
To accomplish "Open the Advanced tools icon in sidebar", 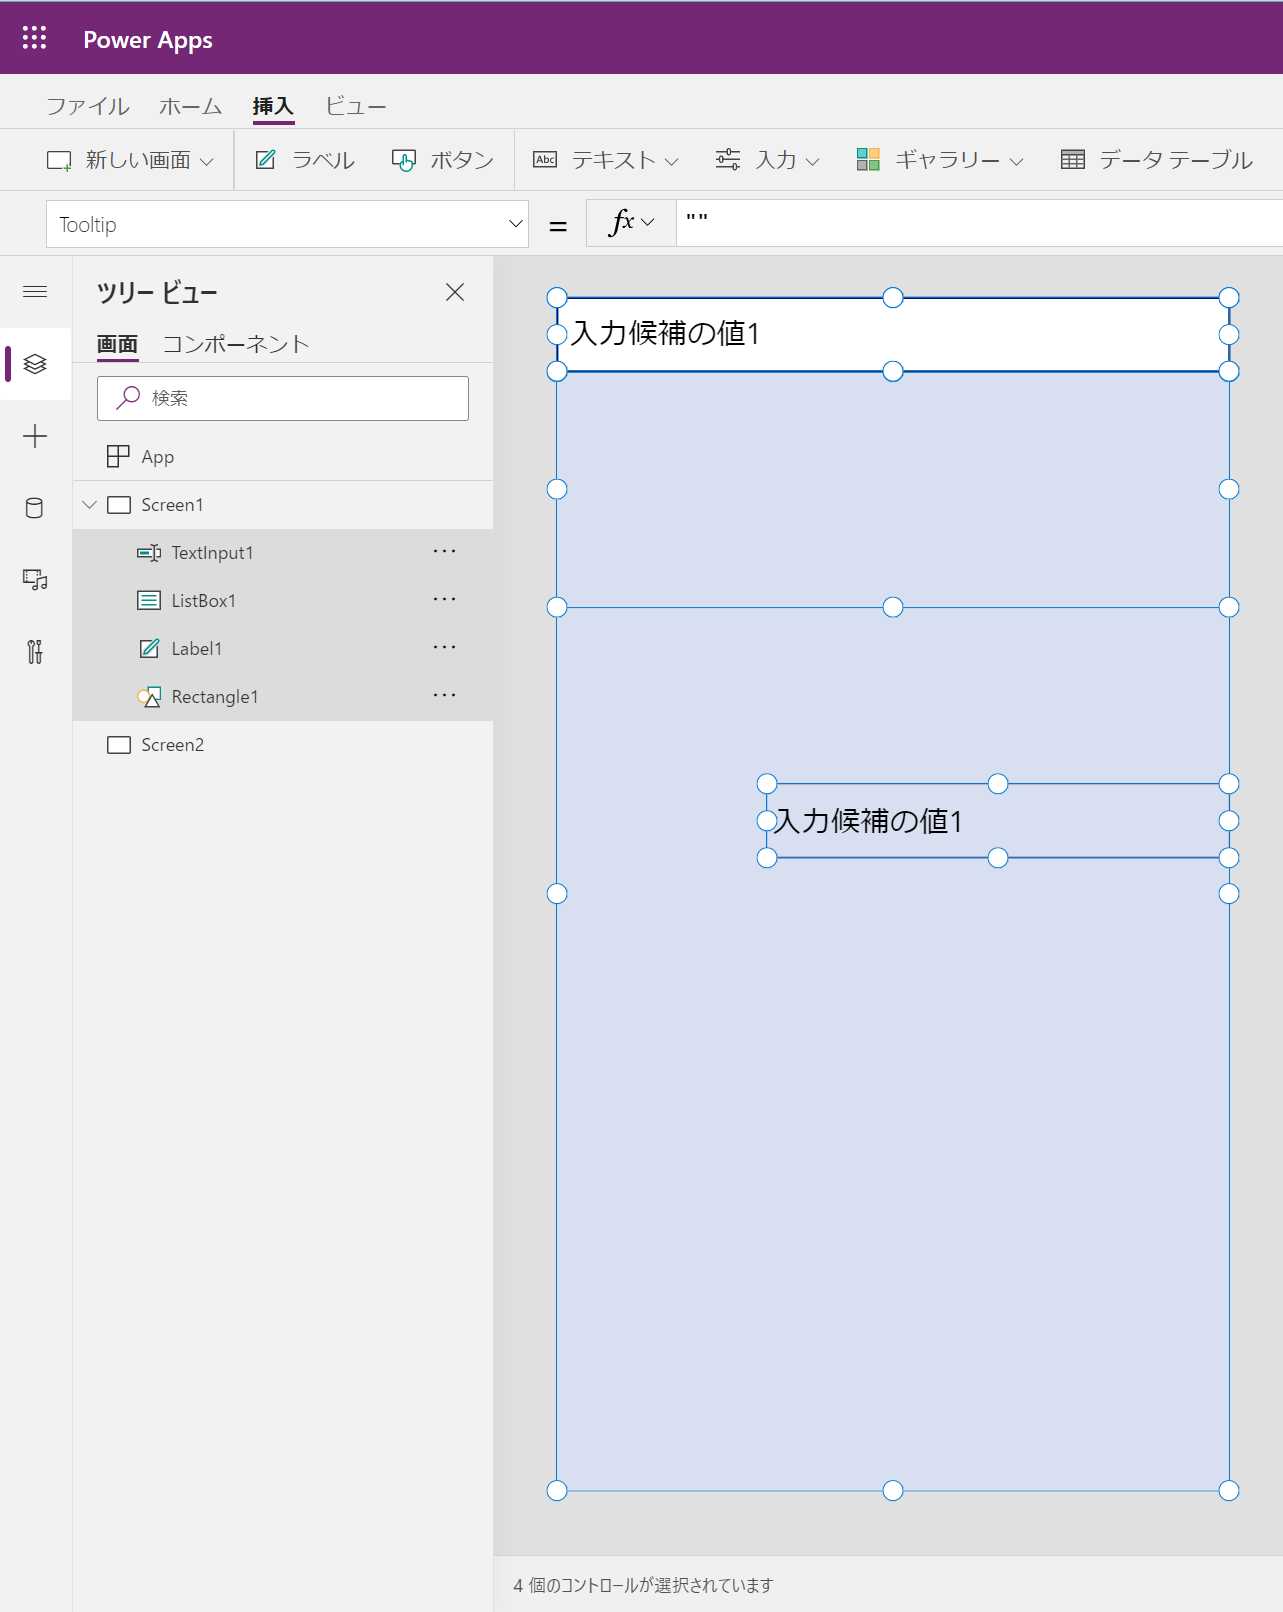I will (x=35, y=652).
